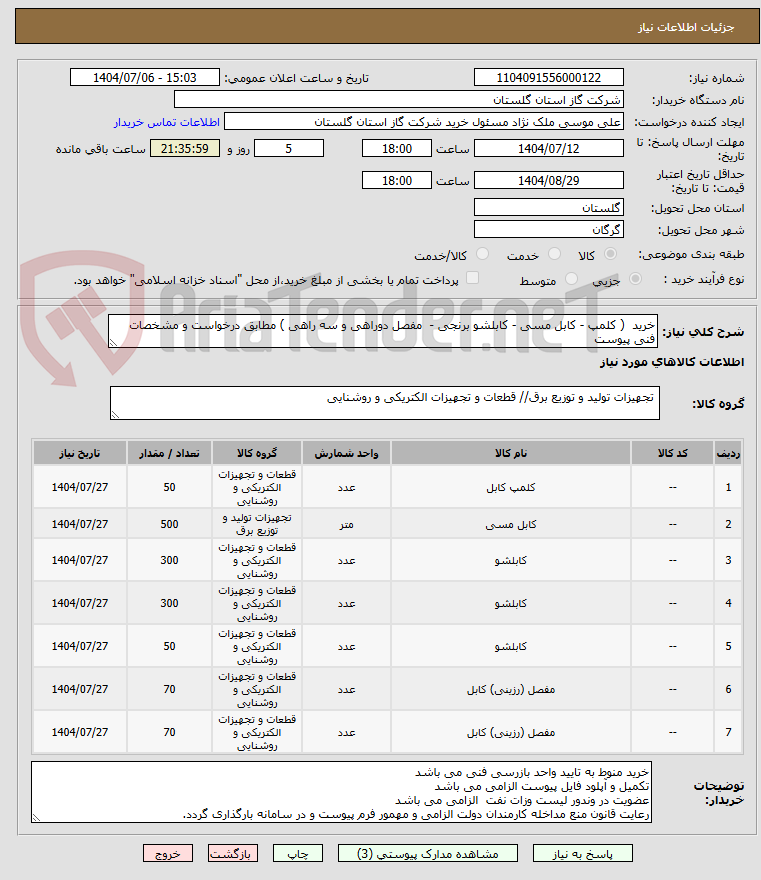Viewport: 761px width, 880px height.
Task: Click the گروه کالا text area
Action: pos(384,403)
